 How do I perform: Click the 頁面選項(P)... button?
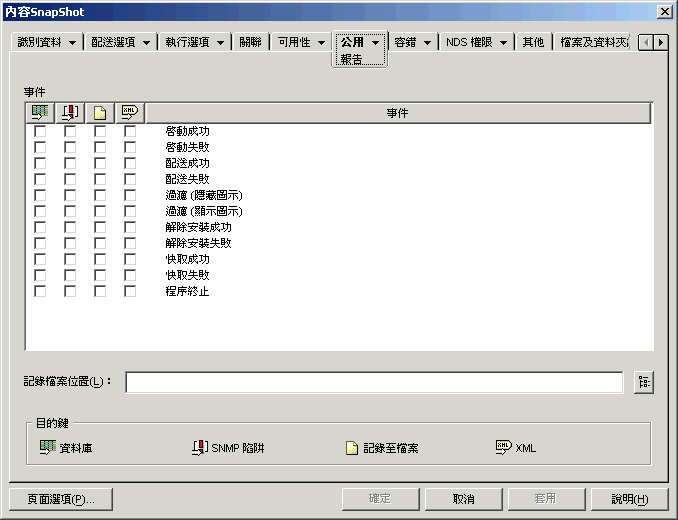(61, 499)
